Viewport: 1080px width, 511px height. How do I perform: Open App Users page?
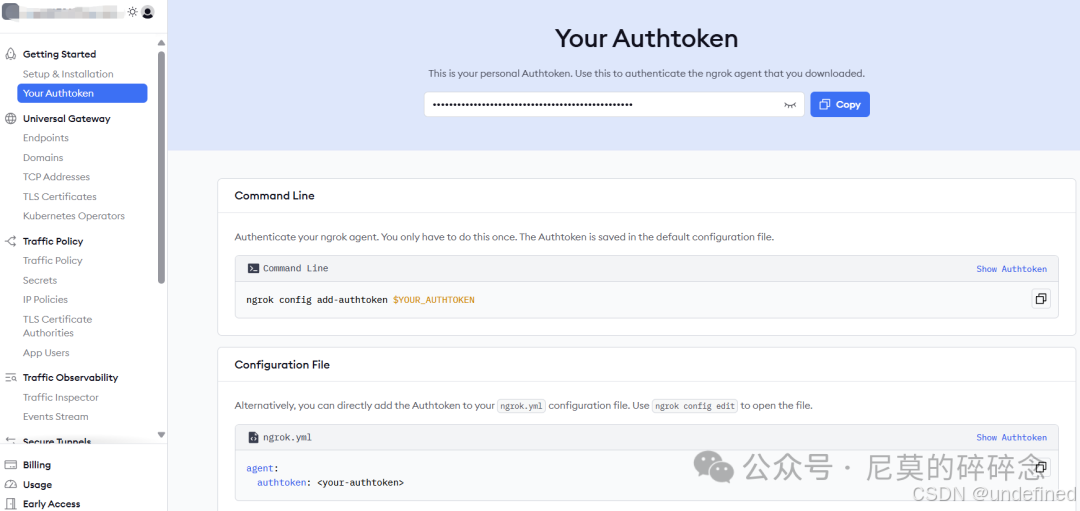point(46,353)
